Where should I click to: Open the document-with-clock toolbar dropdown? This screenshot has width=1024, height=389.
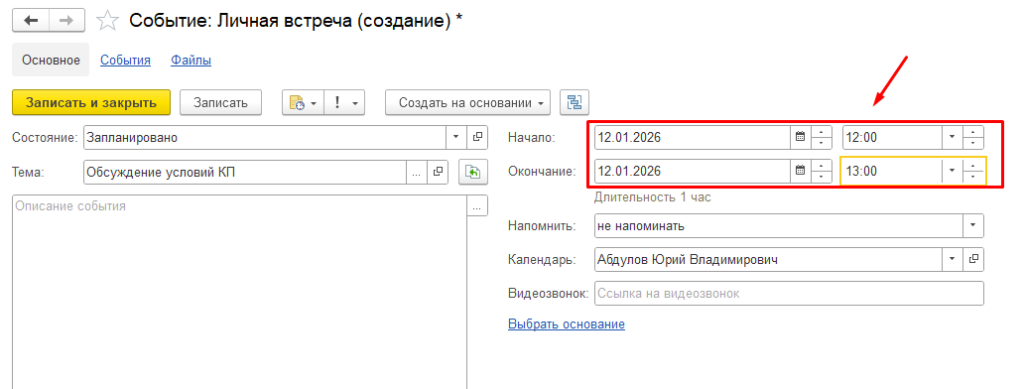tap(303, 102)
